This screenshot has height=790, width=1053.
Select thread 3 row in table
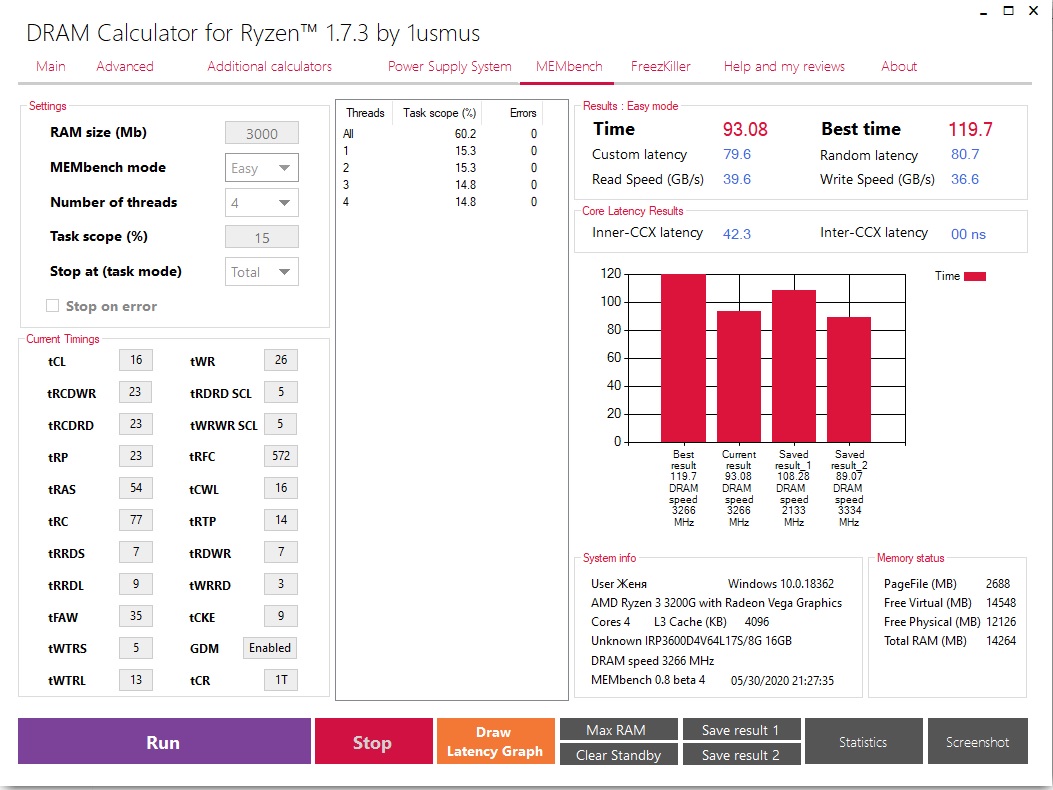(440, 185)
